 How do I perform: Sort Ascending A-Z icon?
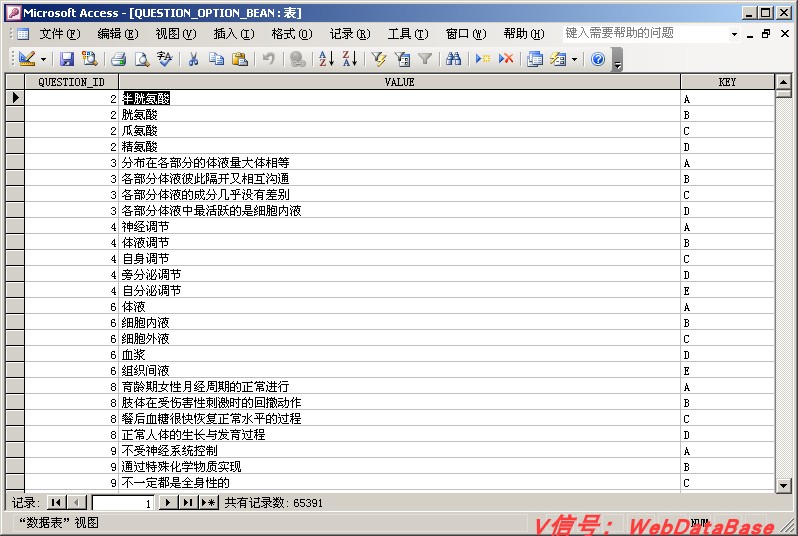[326, 59]
